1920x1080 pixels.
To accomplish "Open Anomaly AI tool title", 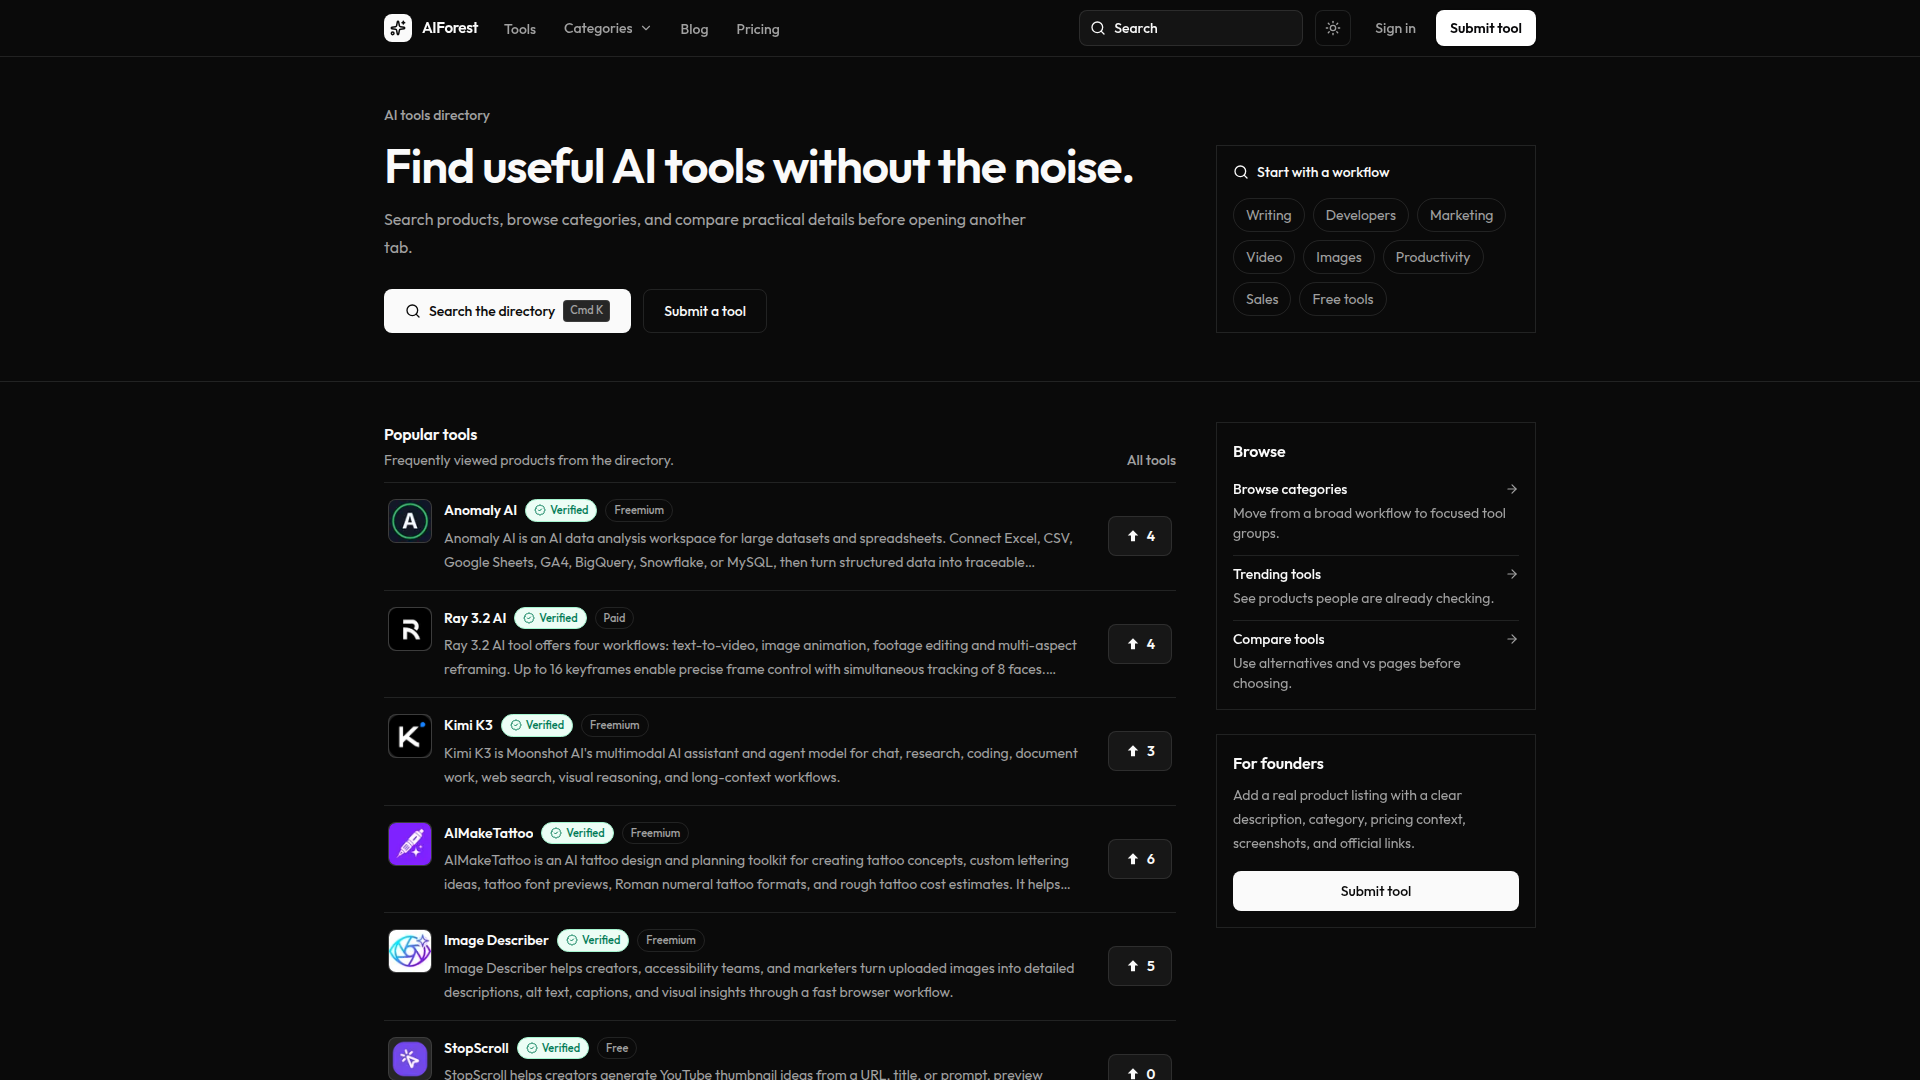I will point(480,510).
